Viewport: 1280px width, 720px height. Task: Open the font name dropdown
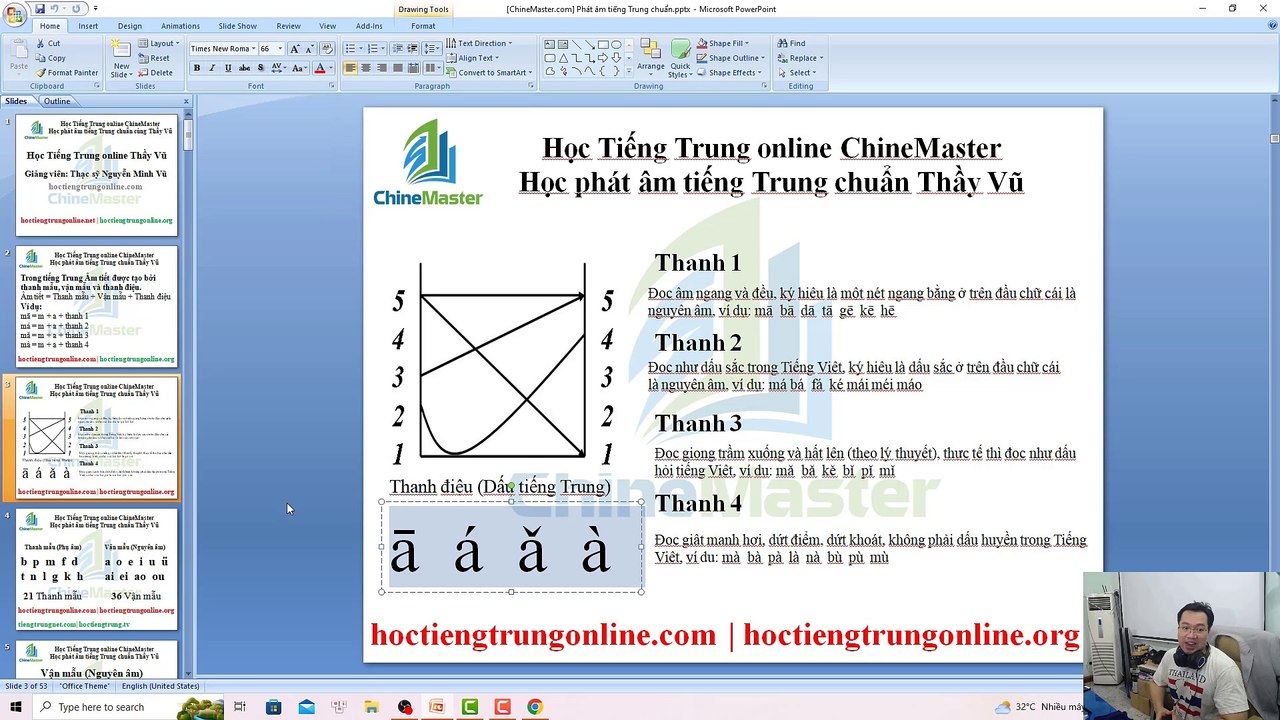[254, 48]
